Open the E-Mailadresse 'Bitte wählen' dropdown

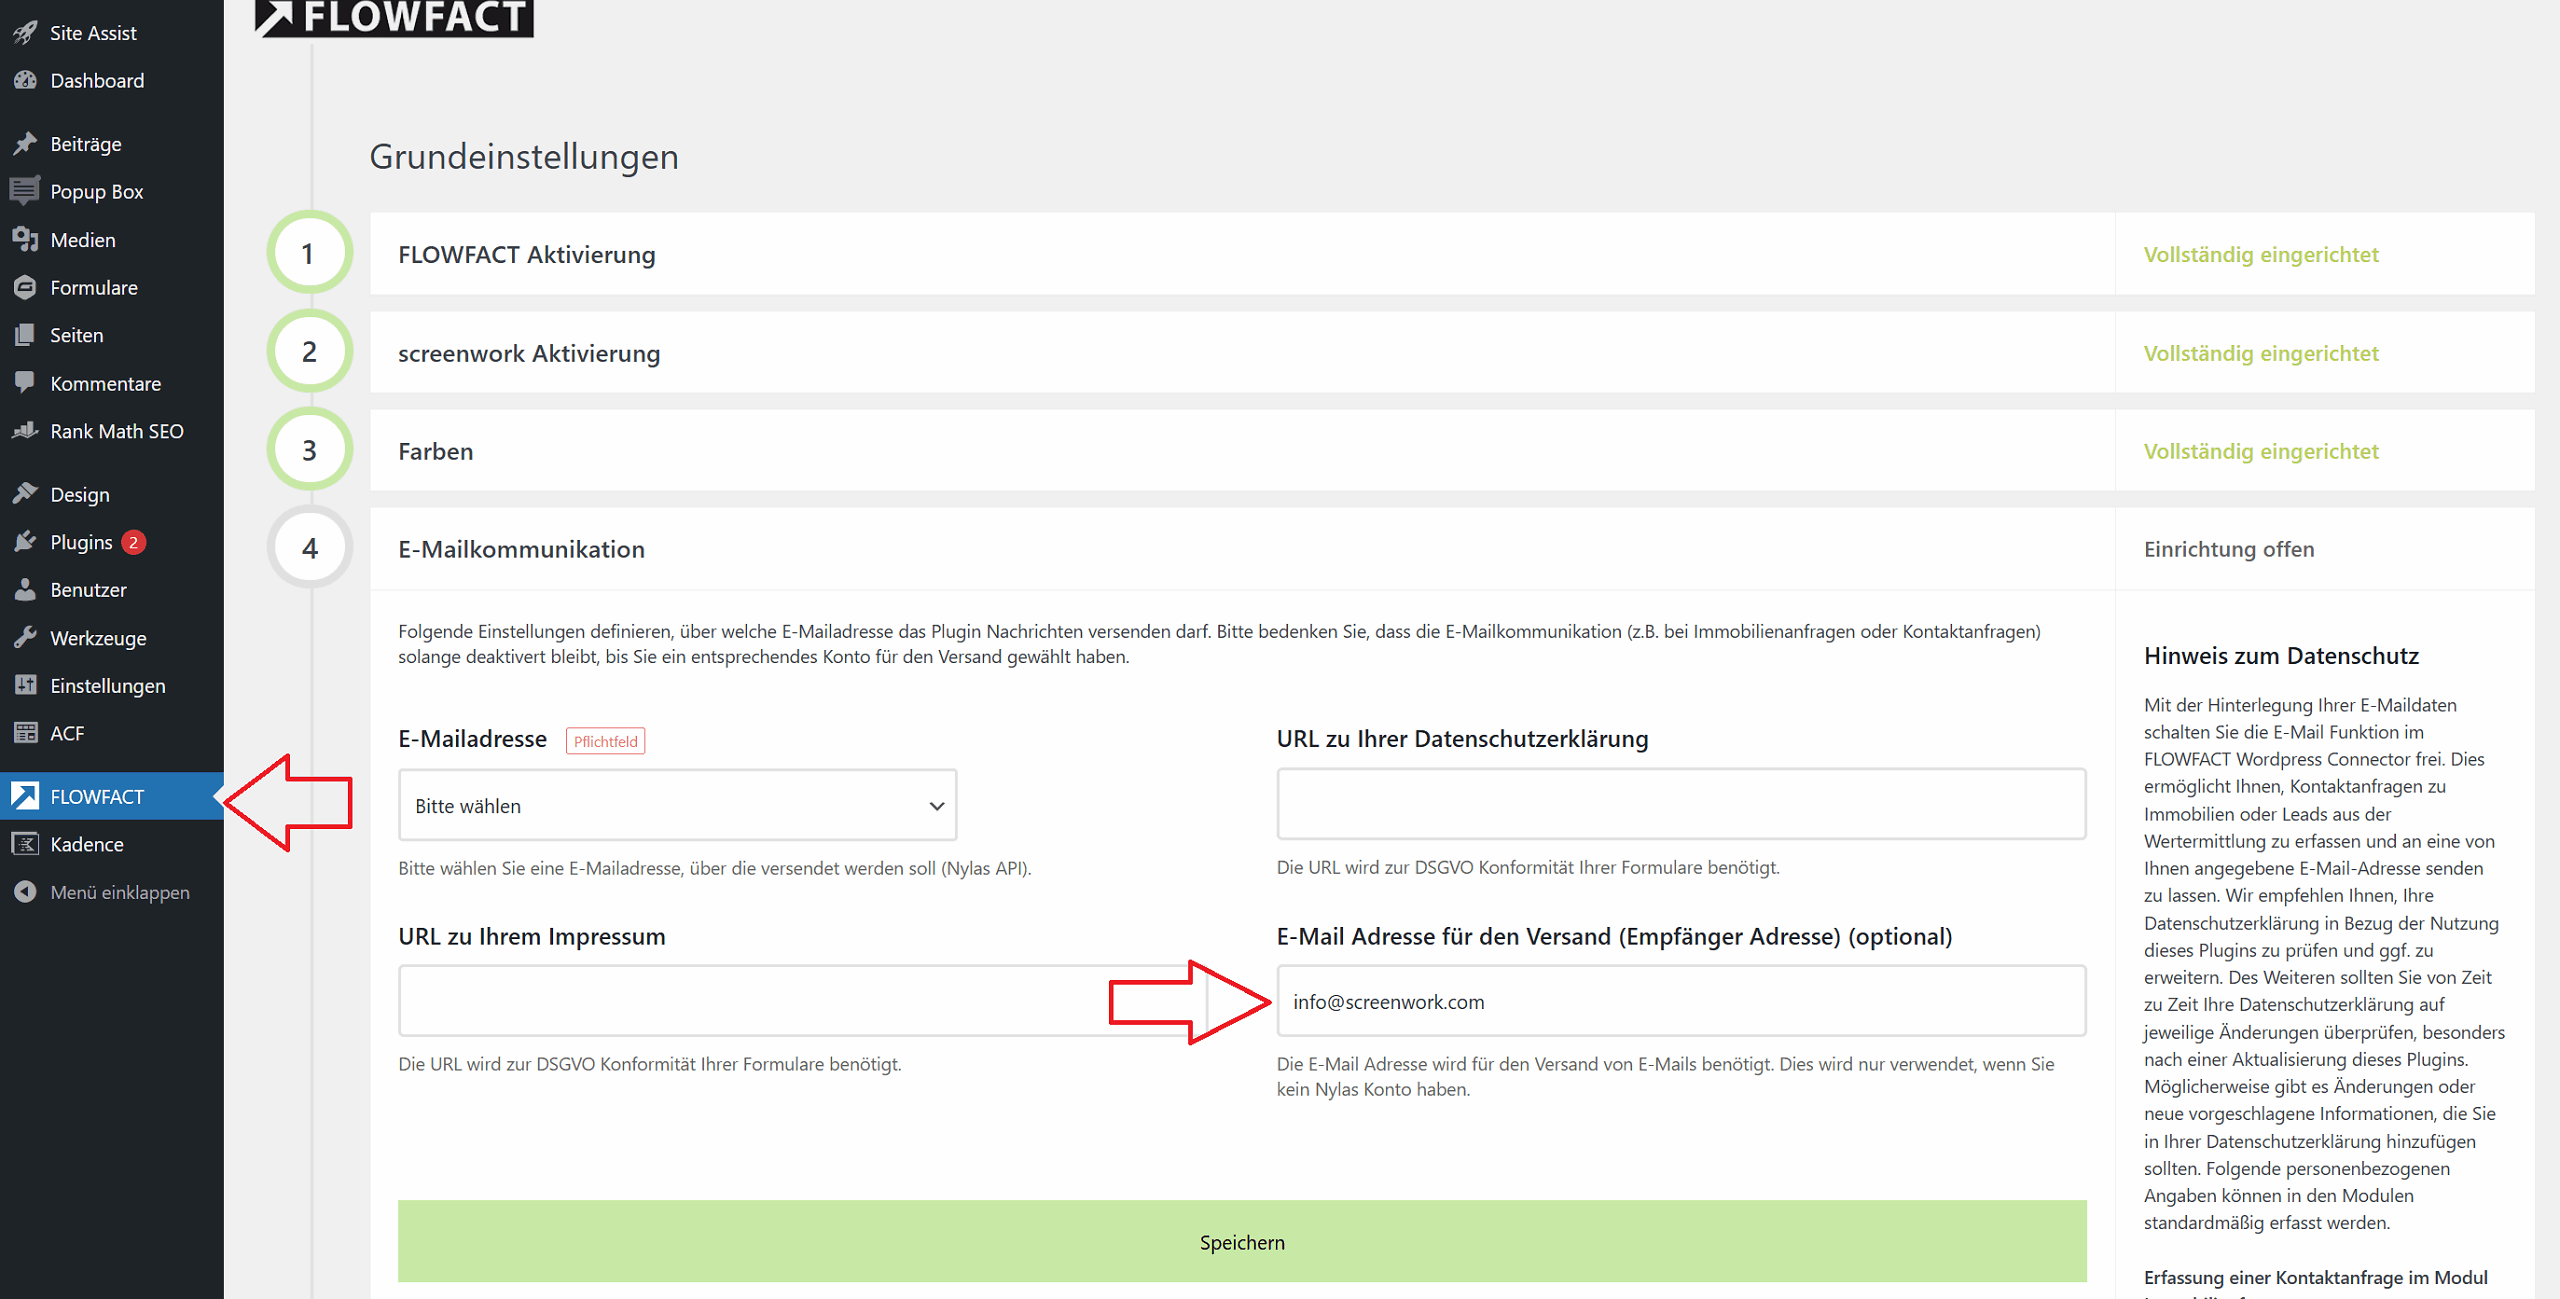tap(677, 805)
